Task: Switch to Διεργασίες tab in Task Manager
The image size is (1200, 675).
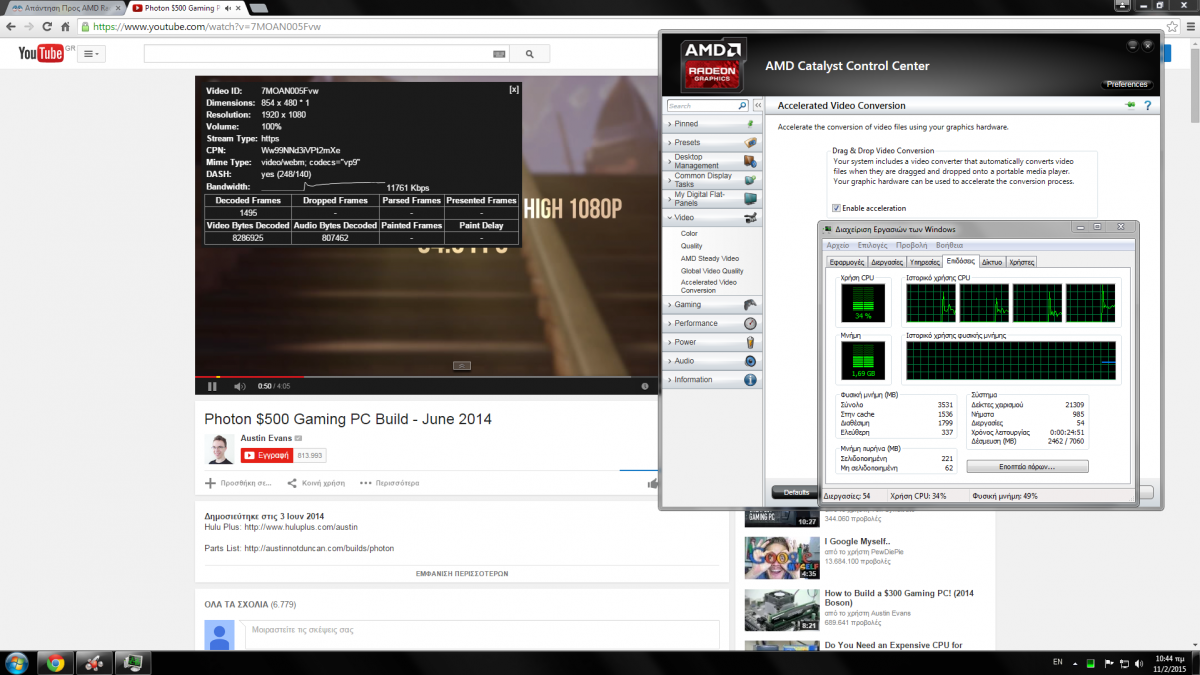Action: tap(887, 261)
